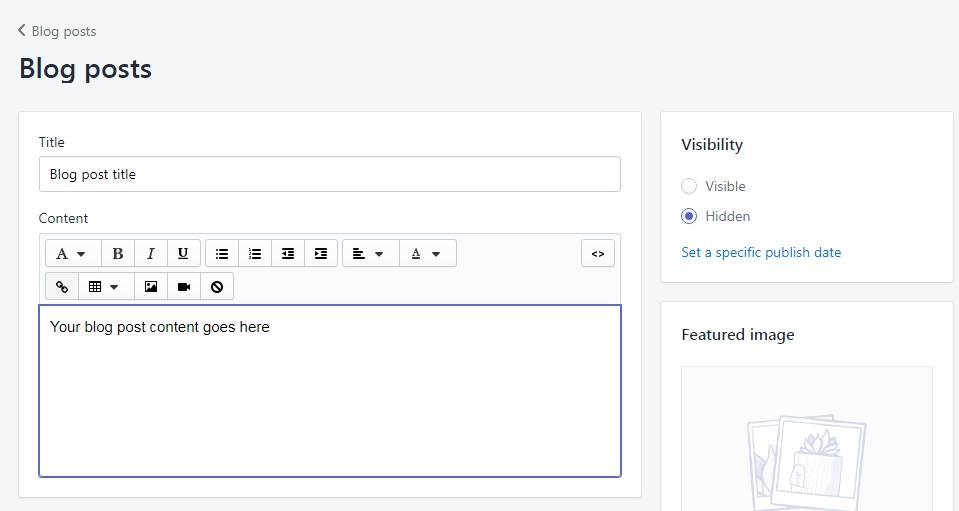Indent the selected text
The width and height of the screenshot is (959, 511).
pyautogui.click(x=321, y=253)
